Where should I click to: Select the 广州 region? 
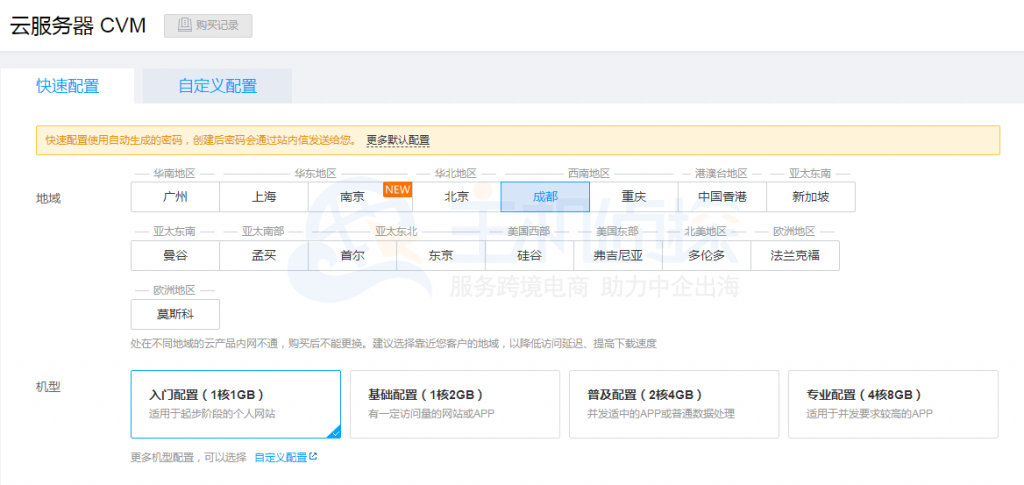point(175,196)
